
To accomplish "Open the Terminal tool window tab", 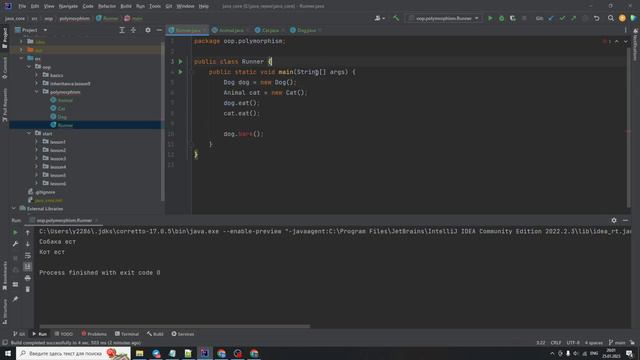I will coord(127,334).
